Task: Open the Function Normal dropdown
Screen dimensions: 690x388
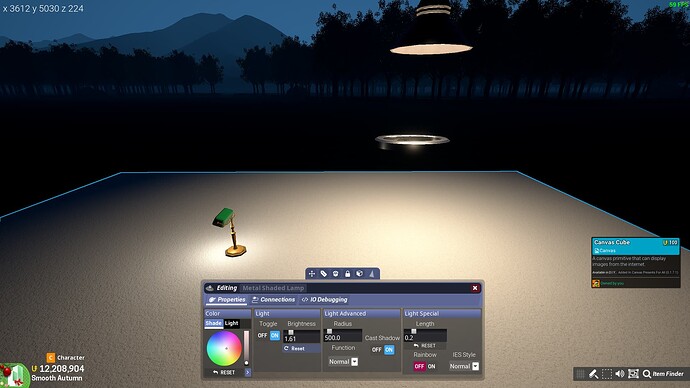Action: tap(343, 362)
